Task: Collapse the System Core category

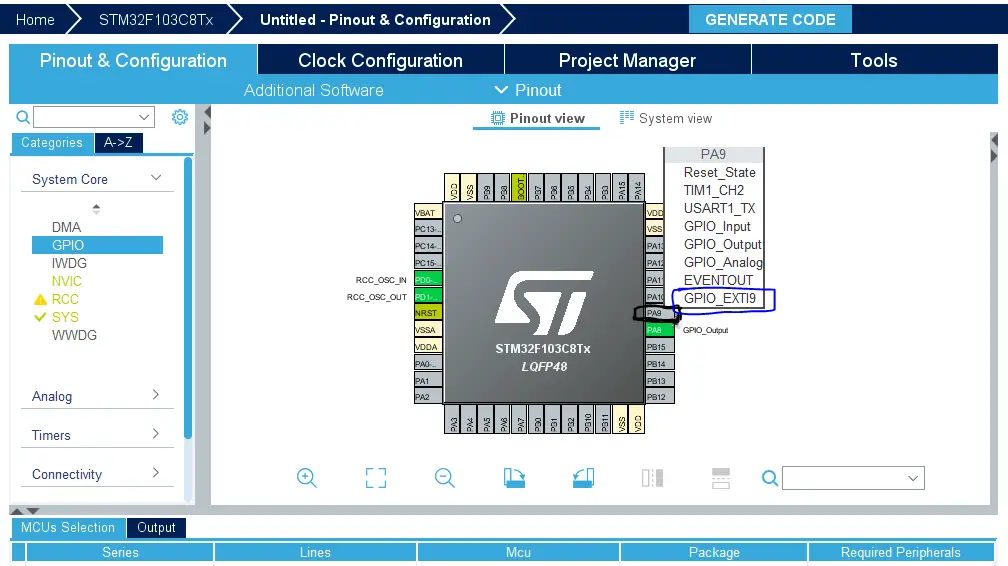Action: [x=156, y=178]
